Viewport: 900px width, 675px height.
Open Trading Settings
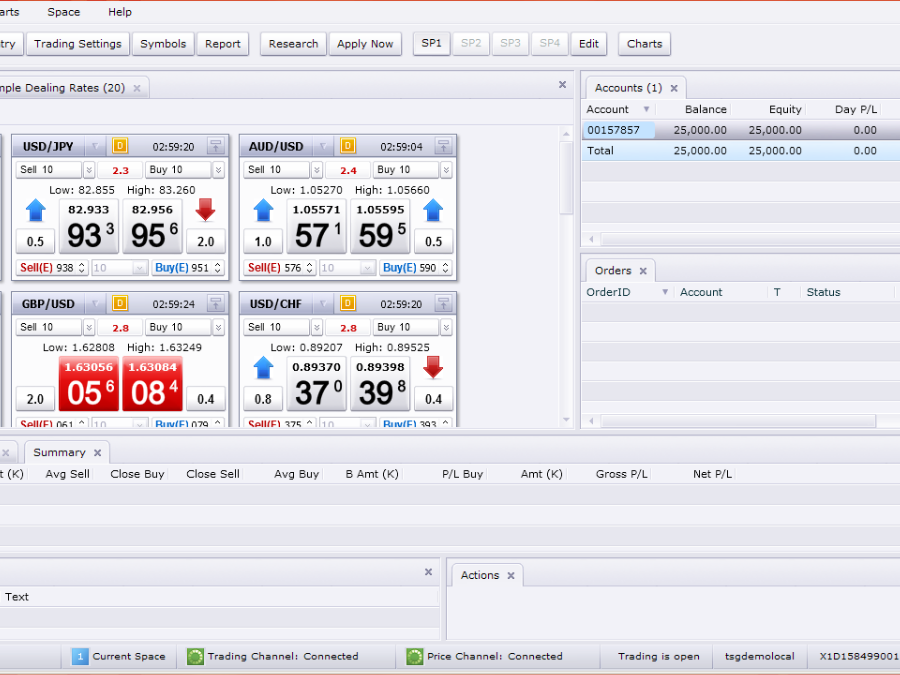tap(77, 44)
